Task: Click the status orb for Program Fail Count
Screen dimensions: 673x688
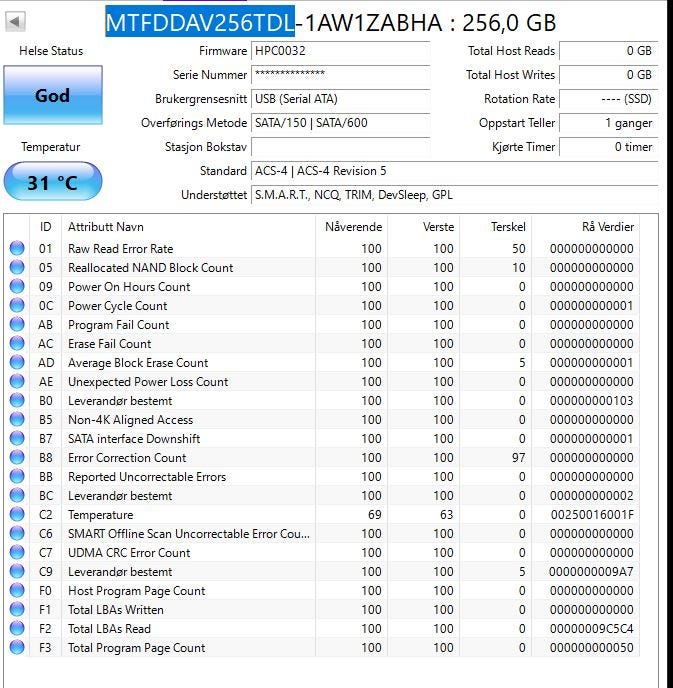Action: click(x=17, y=325)
